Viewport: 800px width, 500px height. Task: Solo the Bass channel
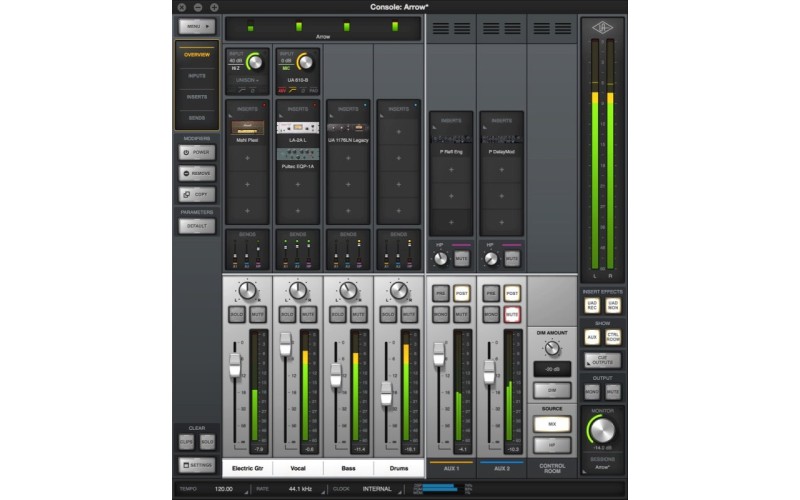[338, 314]
